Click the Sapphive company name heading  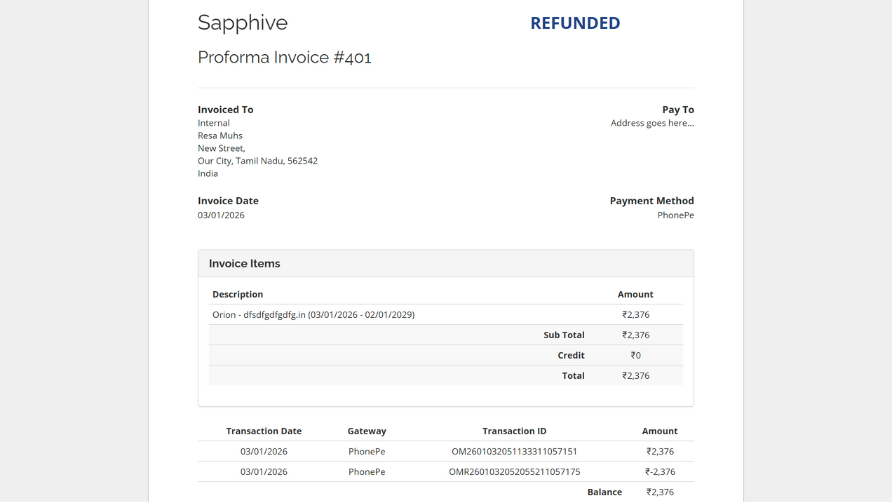[x=242, y=23]
